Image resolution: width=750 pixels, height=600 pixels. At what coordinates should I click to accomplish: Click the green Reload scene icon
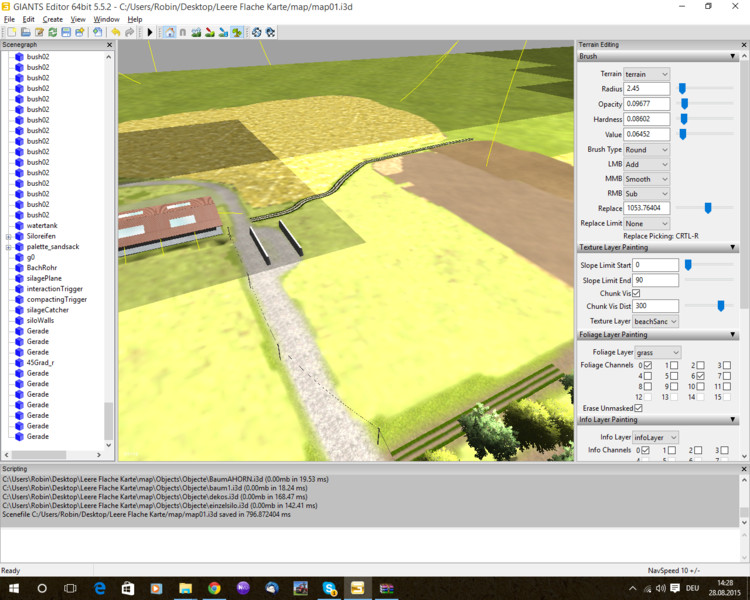tap(53, 32)
